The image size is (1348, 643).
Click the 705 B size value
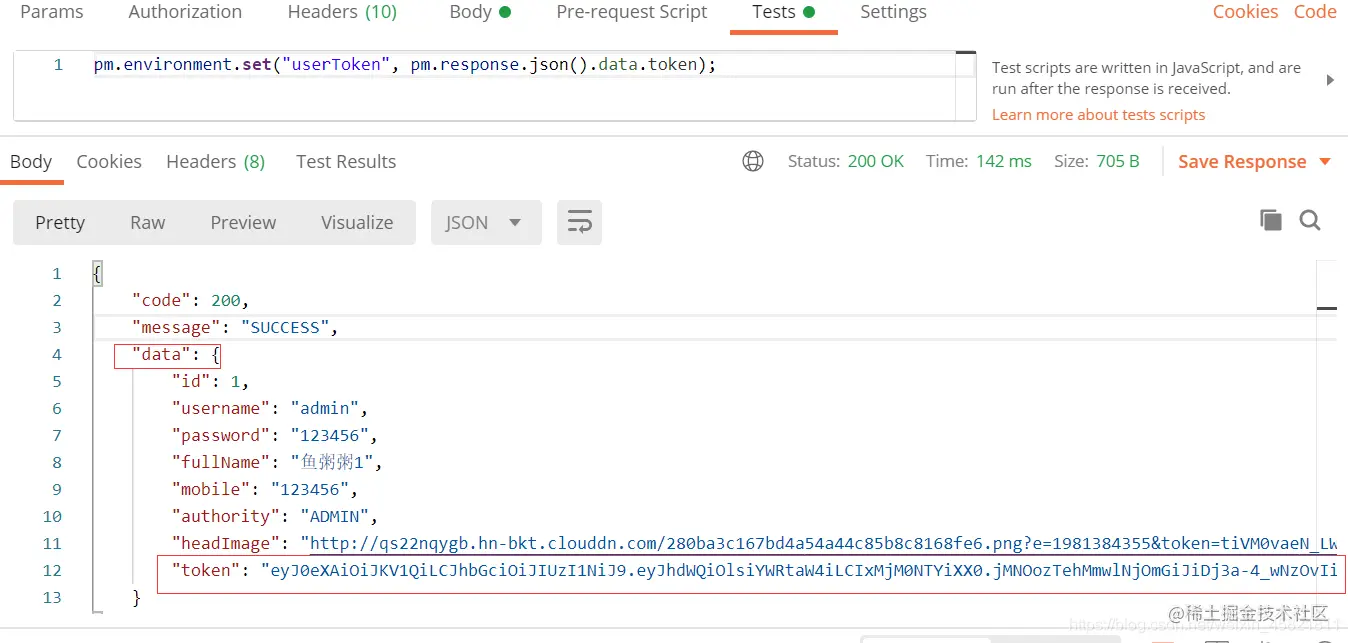click(1118, 161)
